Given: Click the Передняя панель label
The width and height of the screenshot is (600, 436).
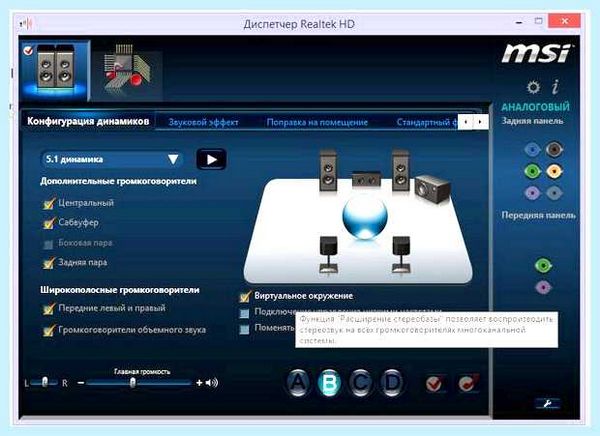Looking at the screenshot, I should (x=538, y=215).
